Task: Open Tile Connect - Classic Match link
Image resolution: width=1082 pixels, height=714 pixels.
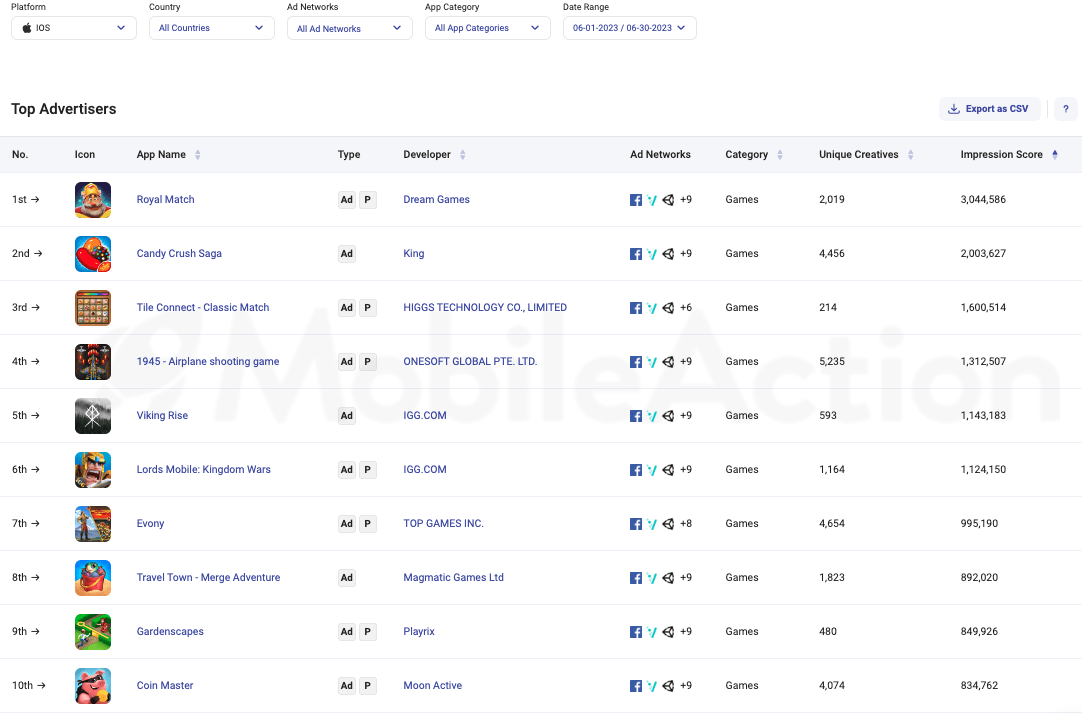Action: [203, 307]
